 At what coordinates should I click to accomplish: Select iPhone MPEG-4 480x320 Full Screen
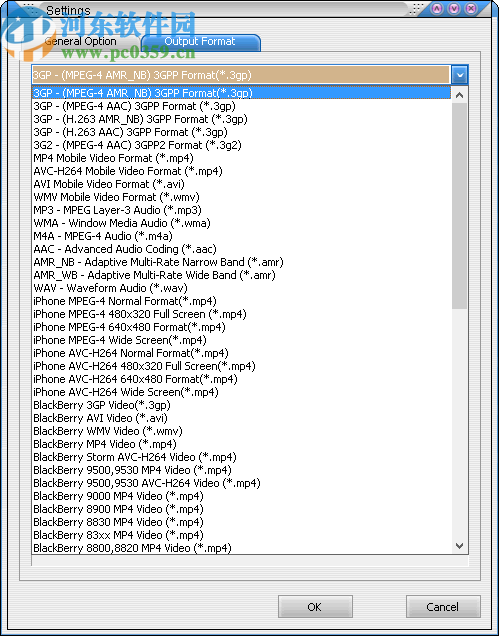[x=241, y=314]
